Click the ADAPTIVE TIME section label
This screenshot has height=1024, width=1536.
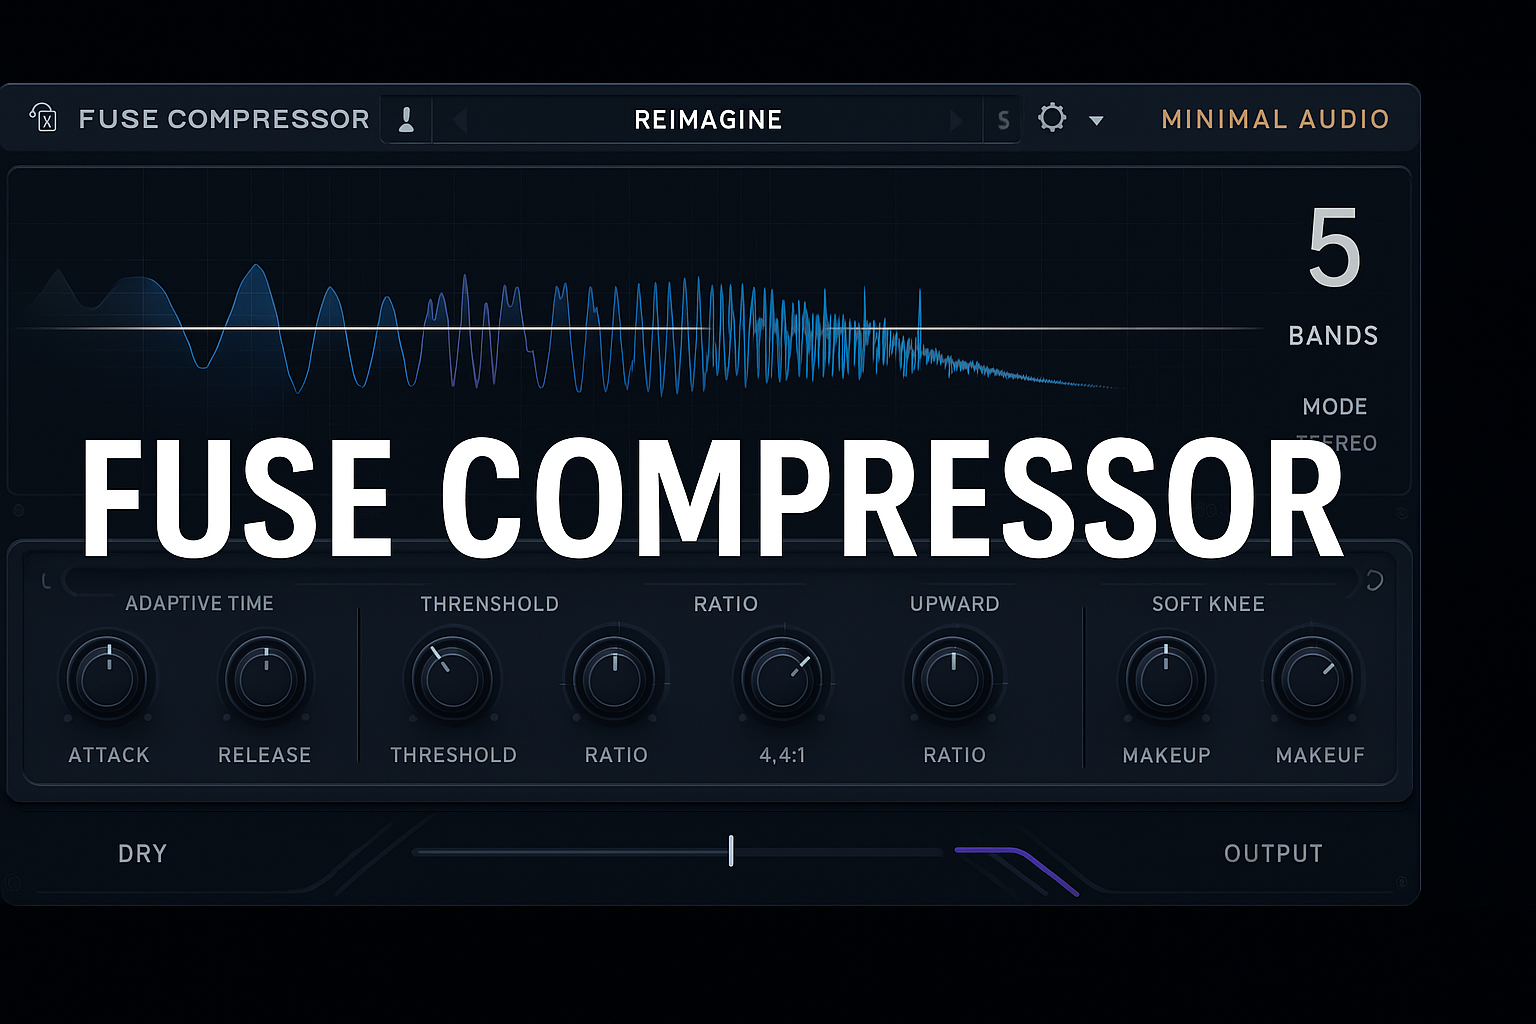[x=199, y=603]
